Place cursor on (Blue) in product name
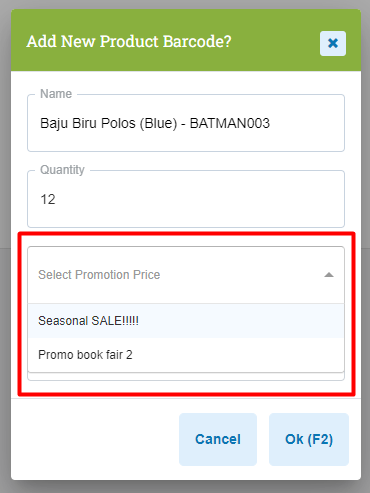Screen dimensions: 370x493 (x=158, y=123)
